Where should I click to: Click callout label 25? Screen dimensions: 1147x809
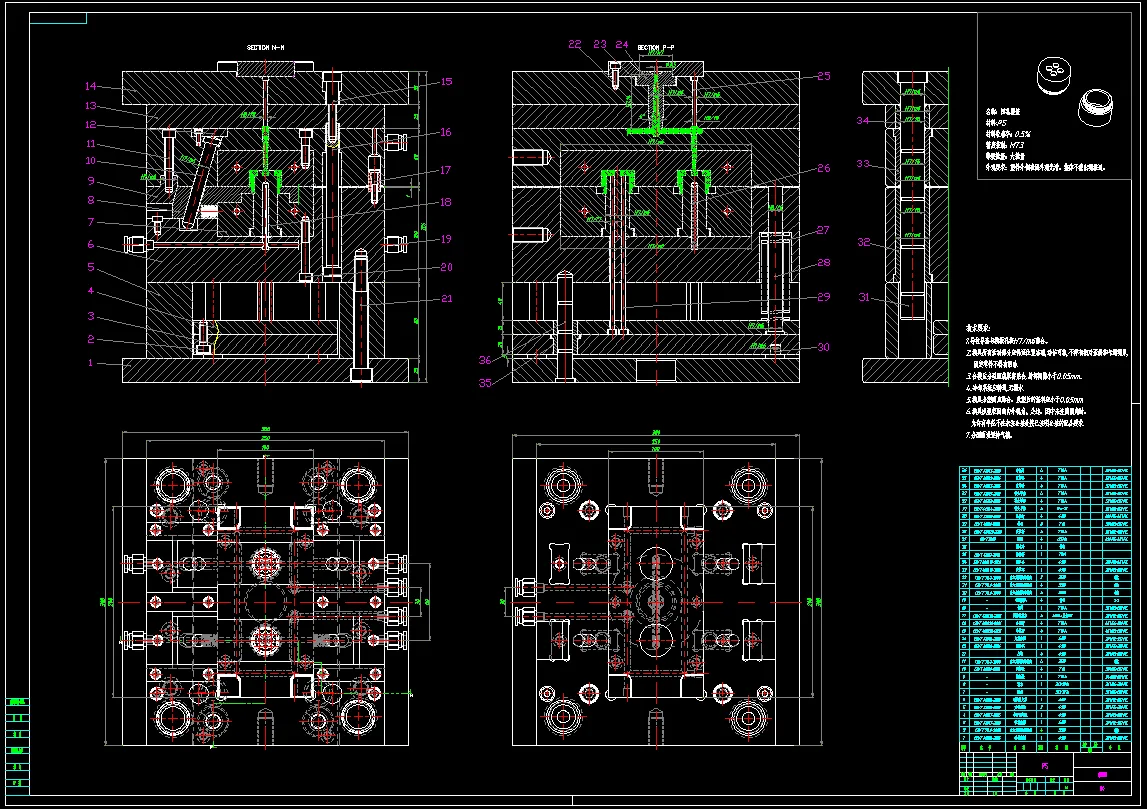pyautogui.click(x=824, y=76)
